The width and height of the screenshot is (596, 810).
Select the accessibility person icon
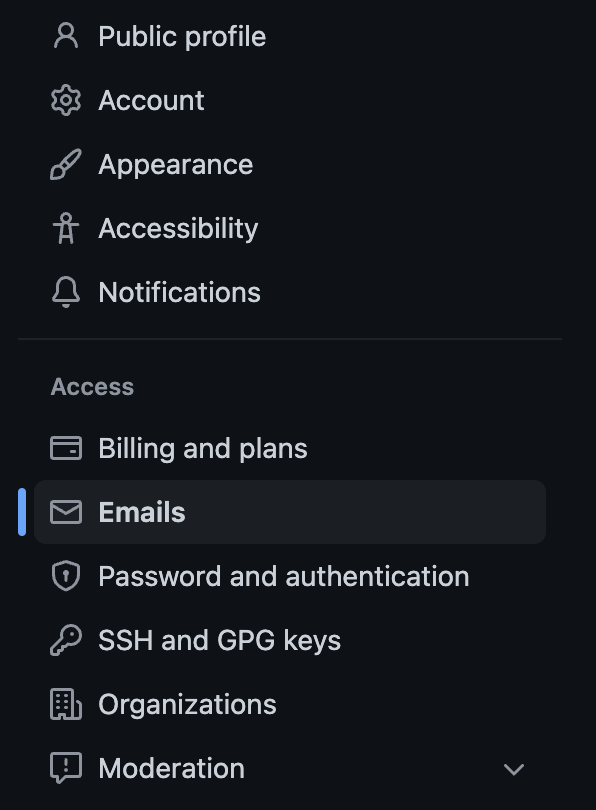66,228
